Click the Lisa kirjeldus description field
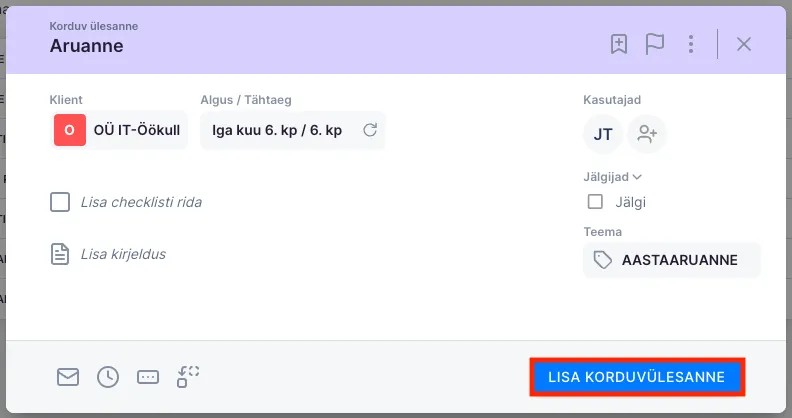Image resolution: width=792 pixels, height=418 pixels. (123, 254)
